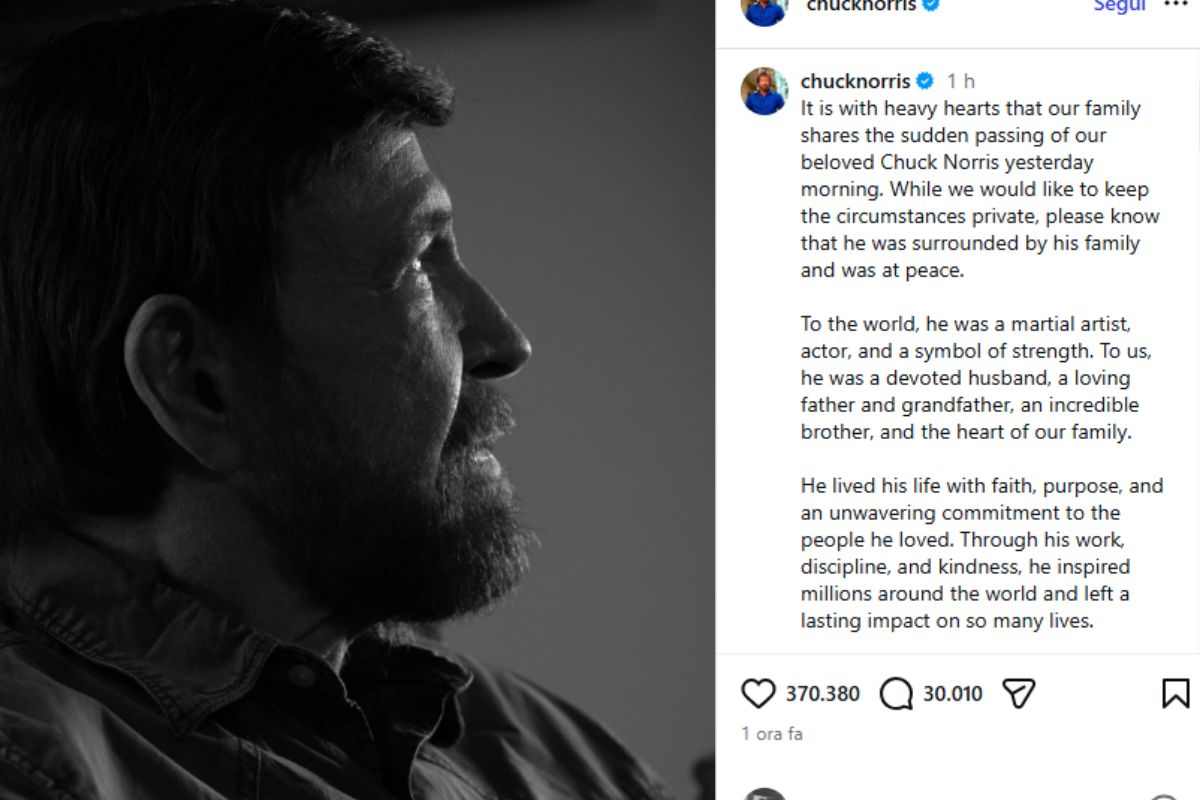Click the partially visible icon at bottom right
1200x800 pixels.
click(x=1162, y=797)
